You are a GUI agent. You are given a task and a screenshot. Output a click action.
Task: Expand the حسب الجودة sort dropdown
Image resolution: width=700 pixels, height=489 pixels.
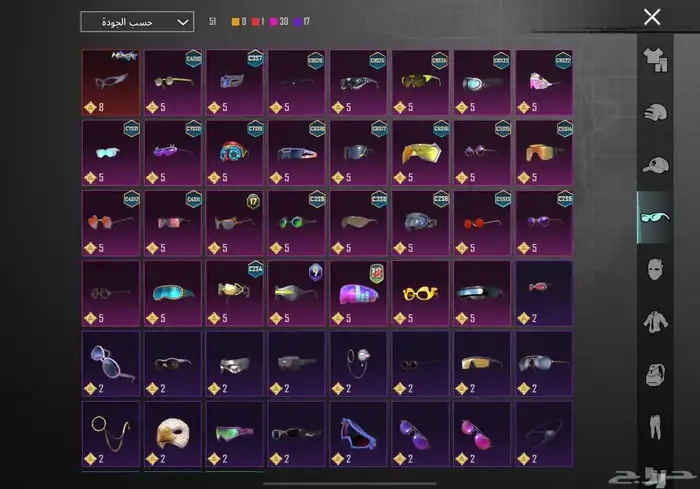[x=137, y=21]
